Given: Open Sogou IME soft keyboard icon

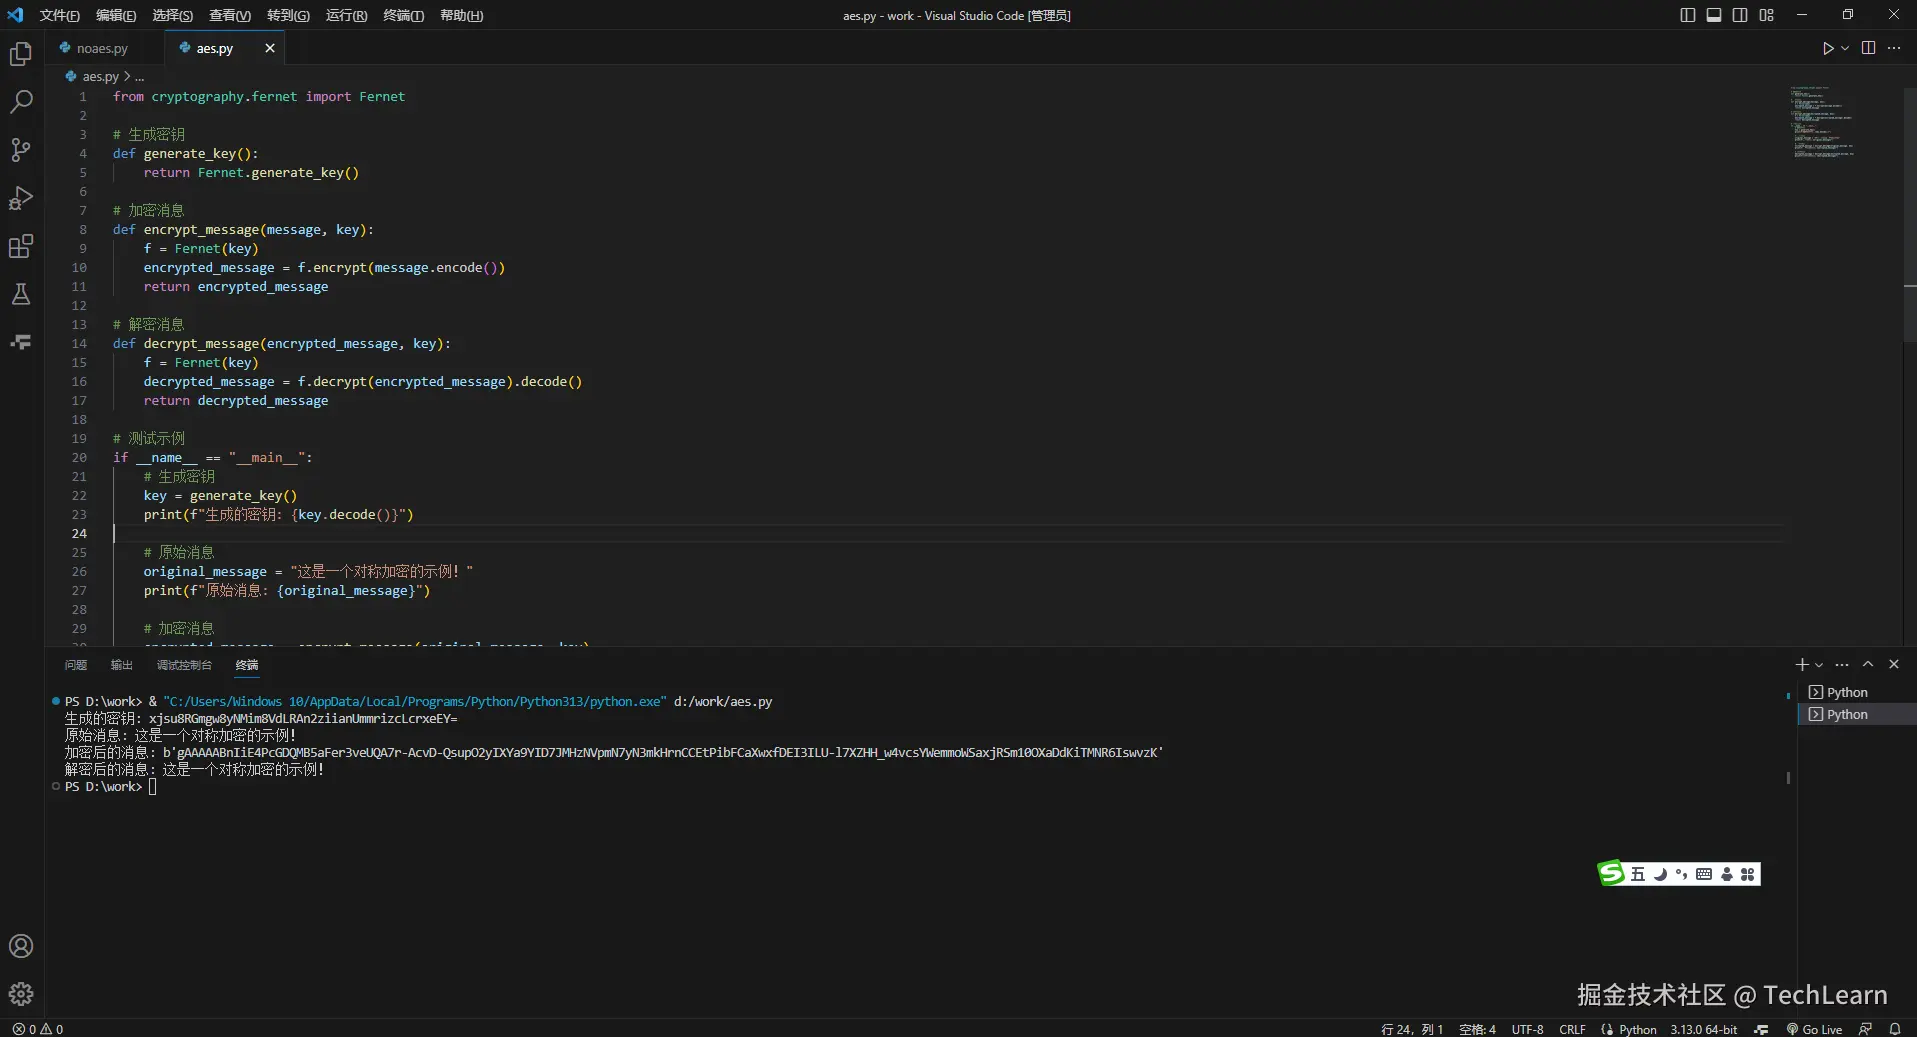Looking at the screenshot, I should tap(1704, 874).
